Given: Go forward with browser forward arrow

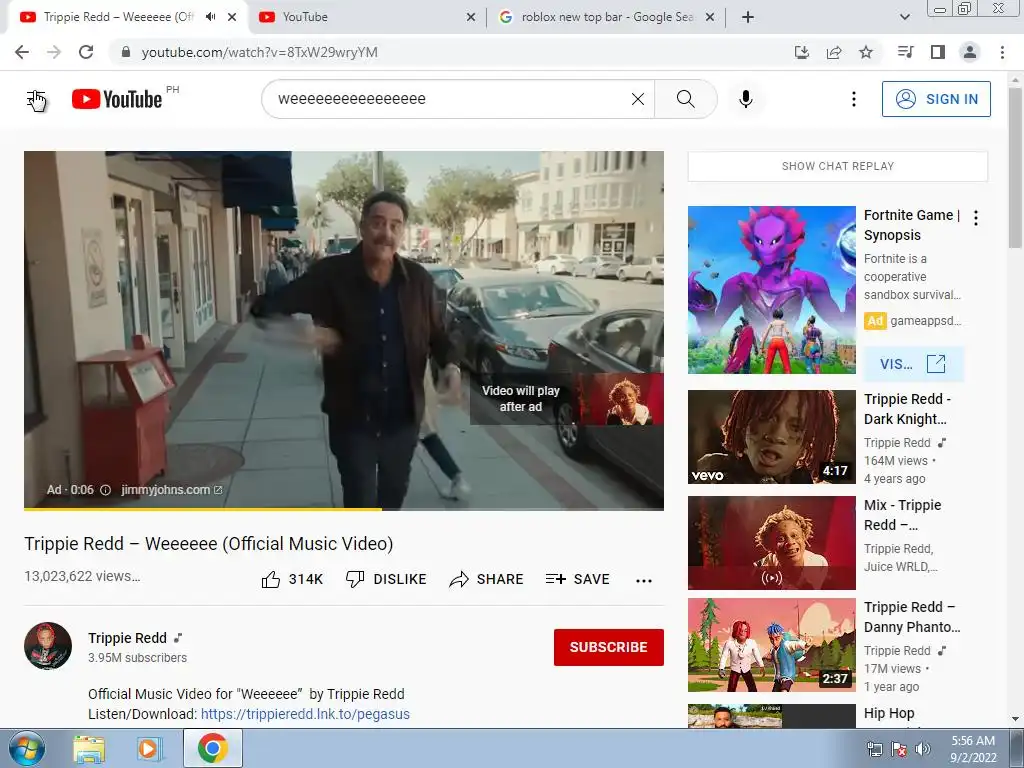Looking at the screenshot, I should pos(54,52).
